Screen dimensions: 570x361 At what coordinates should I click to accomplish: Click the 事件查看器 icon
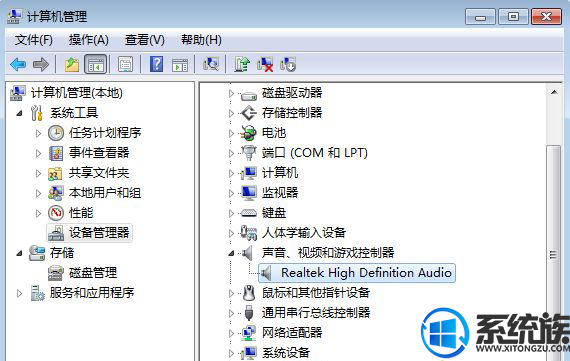coord(56,153)
